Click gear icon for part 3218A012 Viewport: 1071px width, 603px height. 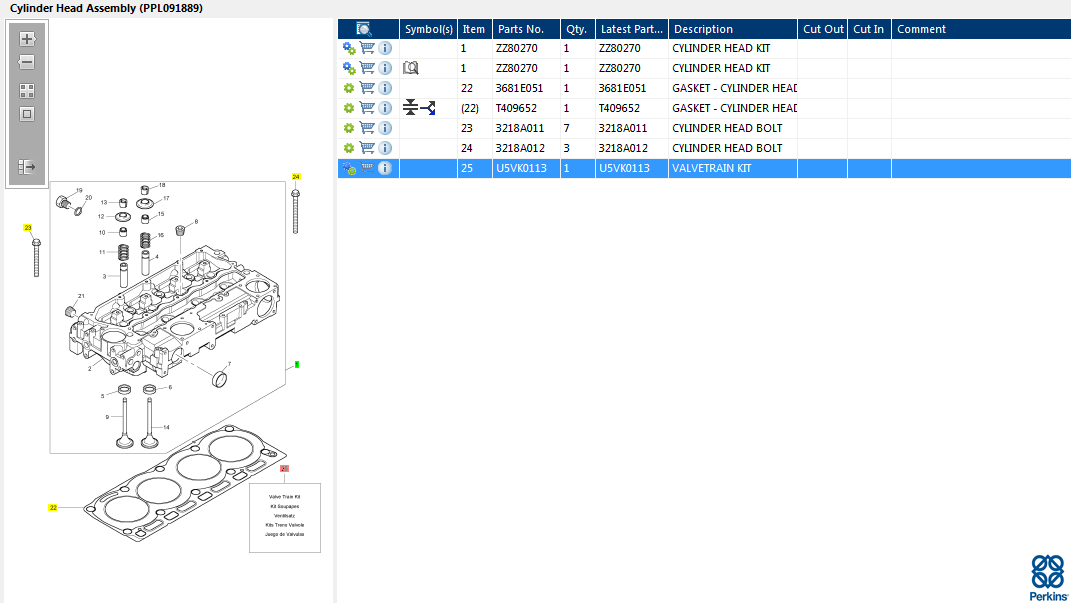pyautogui.click(x=349, y=148)
